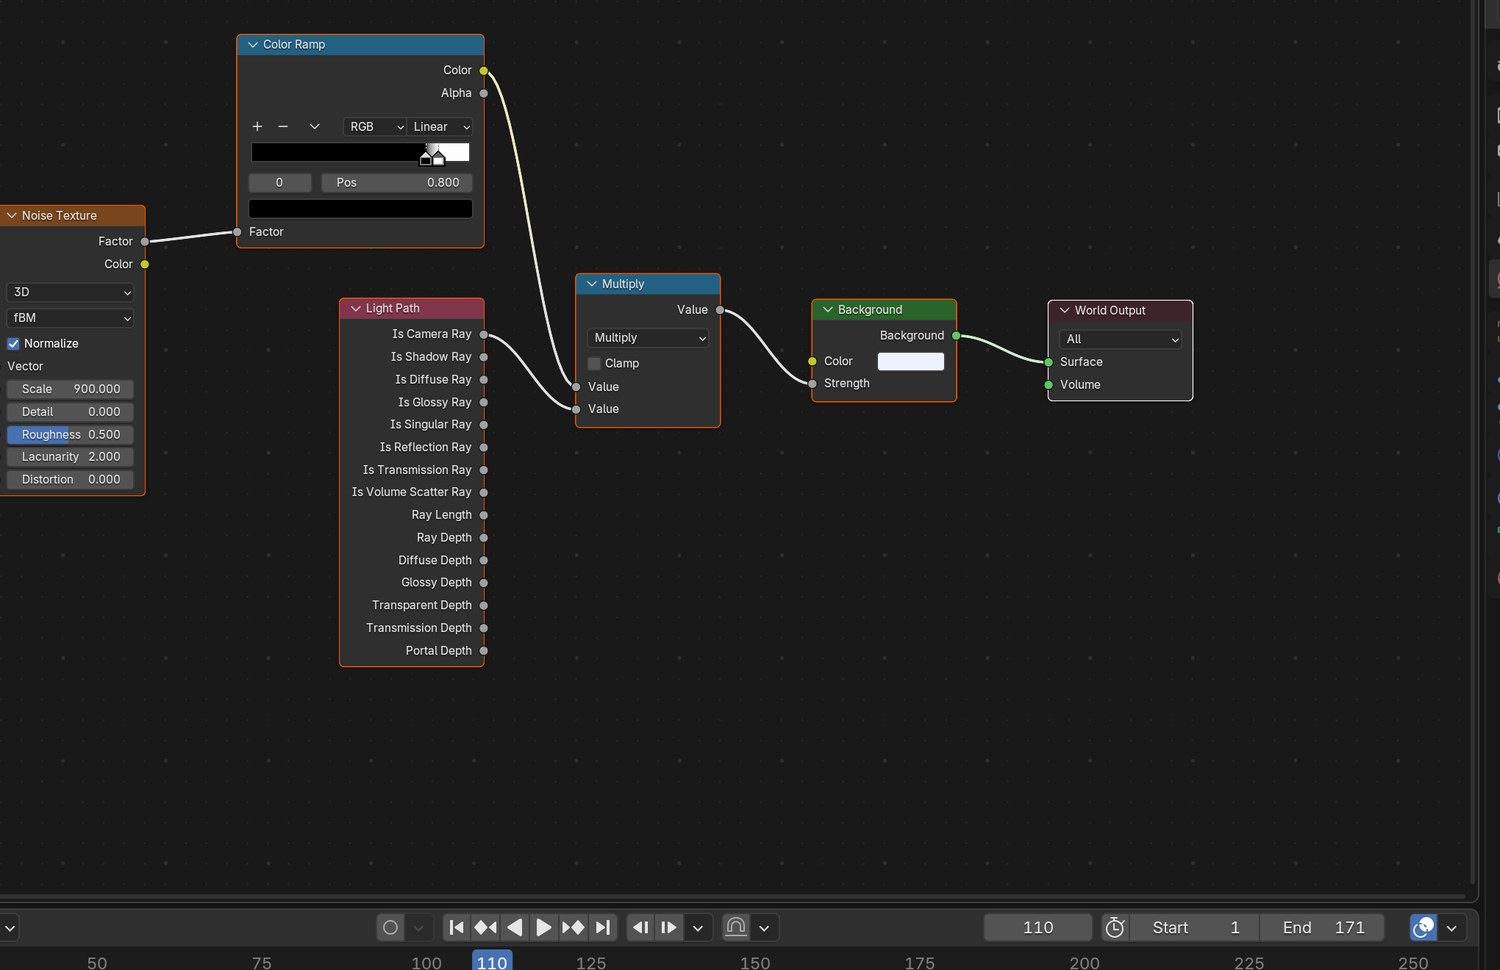Open the RGB color mode dropdown

click(375, 126)
